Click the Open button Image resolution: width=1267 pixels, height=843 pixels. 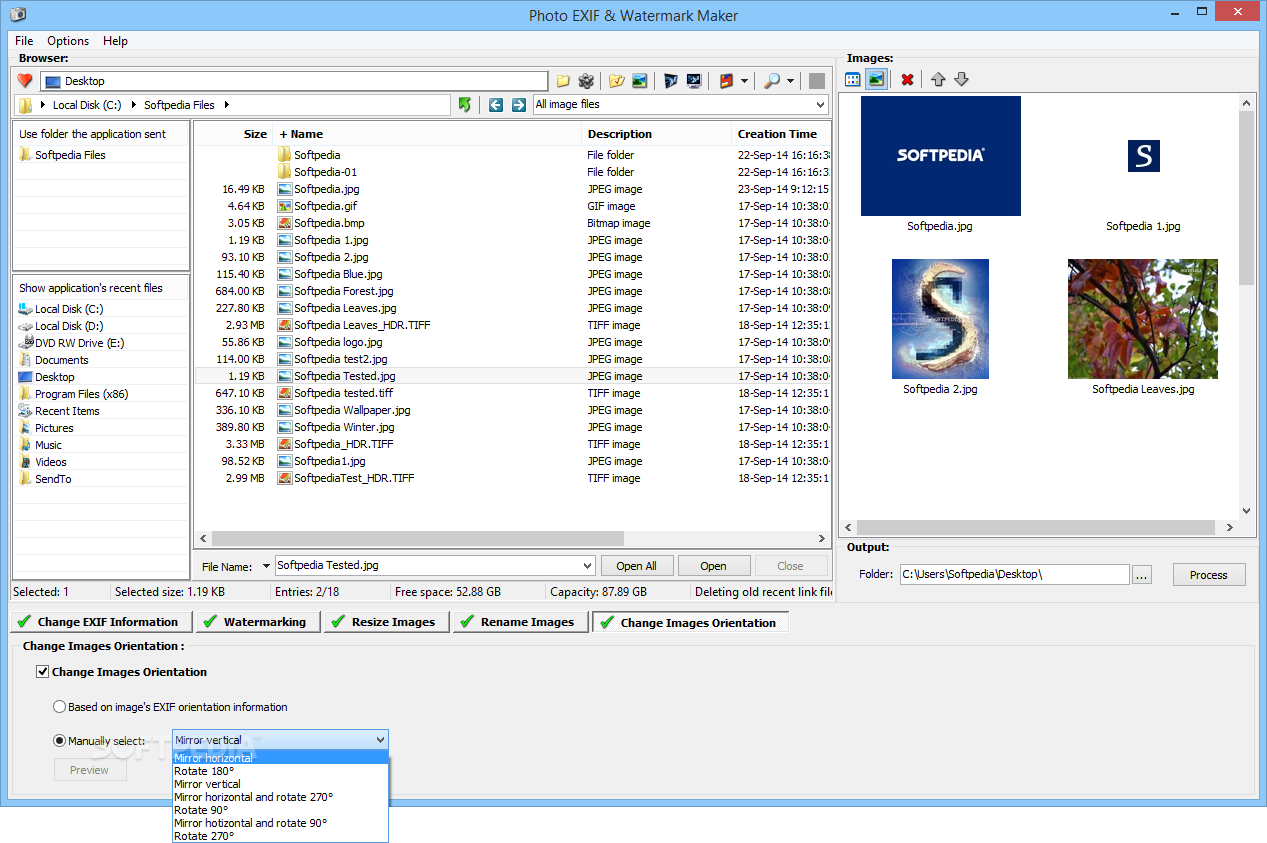(714, 566)
